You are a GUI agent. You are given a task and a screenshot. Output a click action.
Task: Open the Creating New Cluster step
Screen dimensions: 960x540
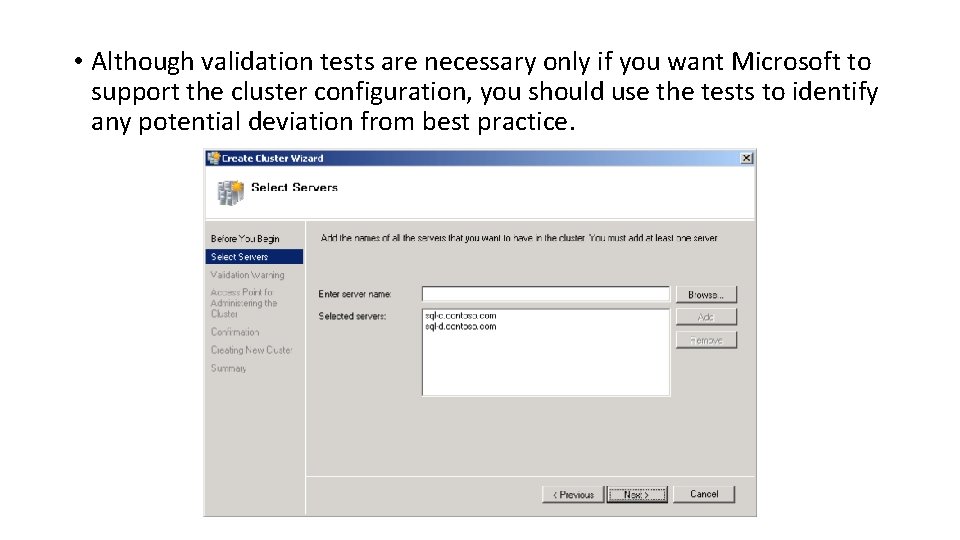[252, 350]
